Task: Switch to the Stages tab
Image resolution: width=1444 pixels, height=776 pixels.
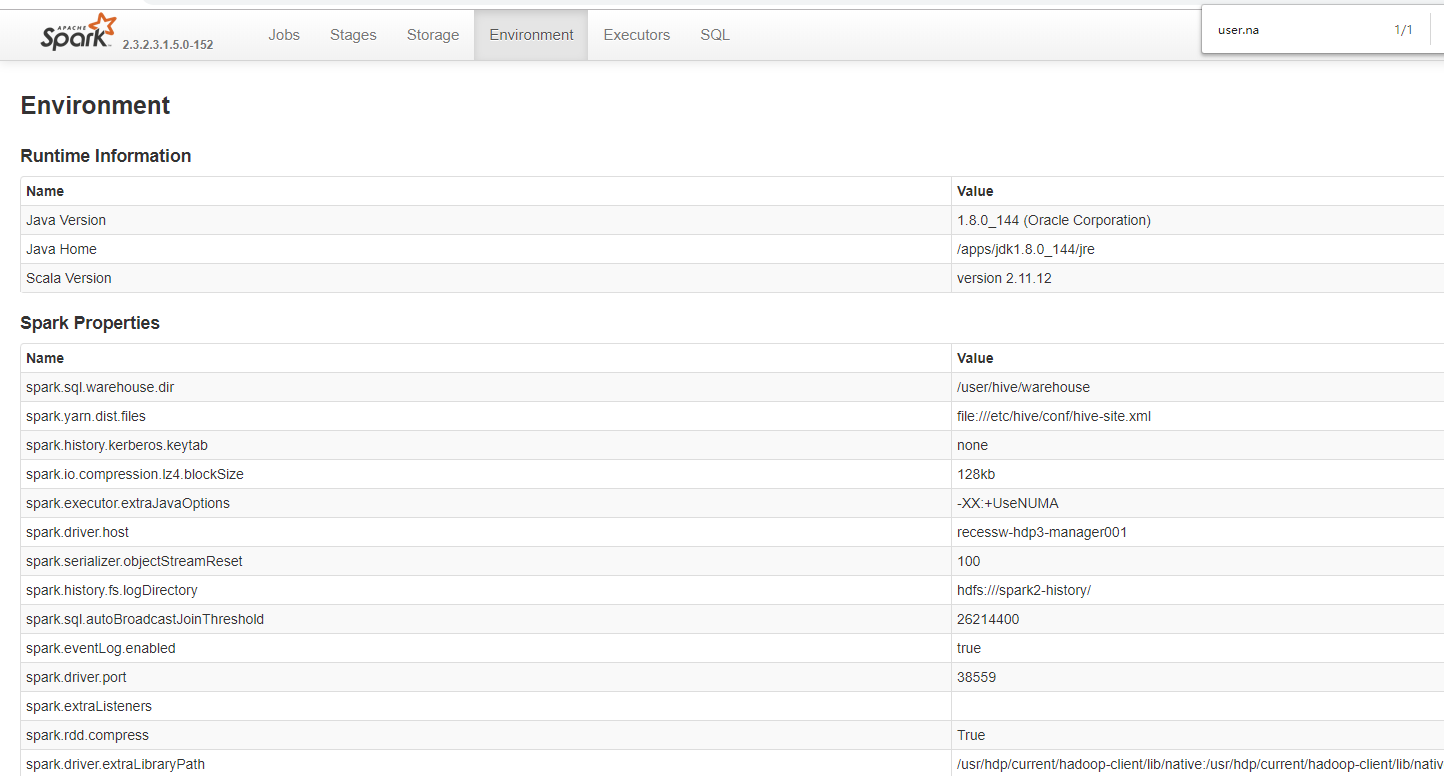Action: point(353,35)
